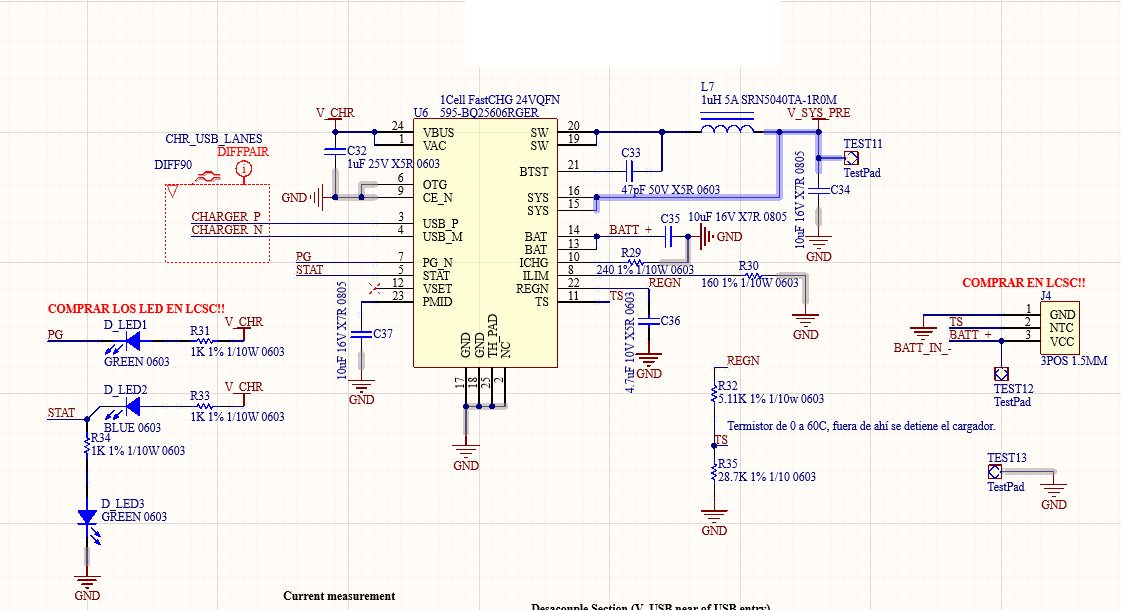
Task: Select capacitor C37 symbol
Action: click(362, 334)
